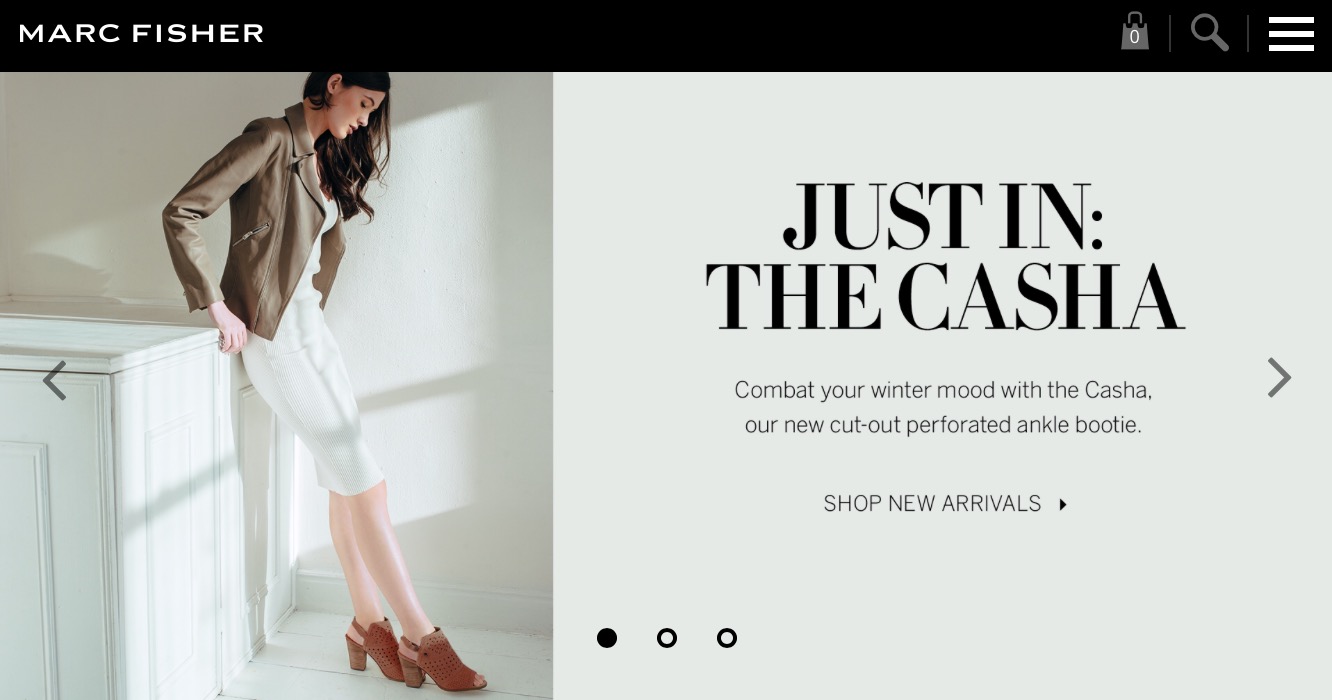Click the cart item count "0"
Viewport: 1332px width, 700px height.
coord(1134,37)
